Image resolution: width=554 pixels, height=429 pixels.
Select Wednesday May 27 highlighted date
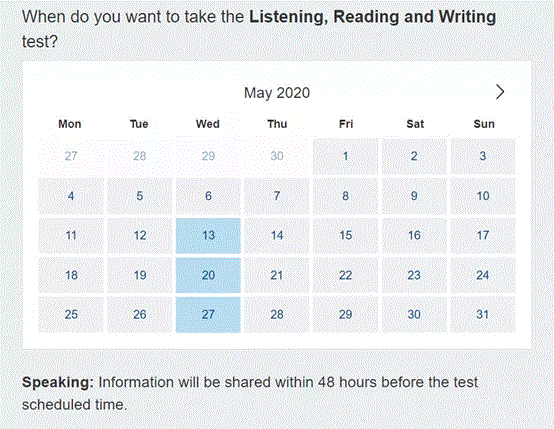pos(208,315)
